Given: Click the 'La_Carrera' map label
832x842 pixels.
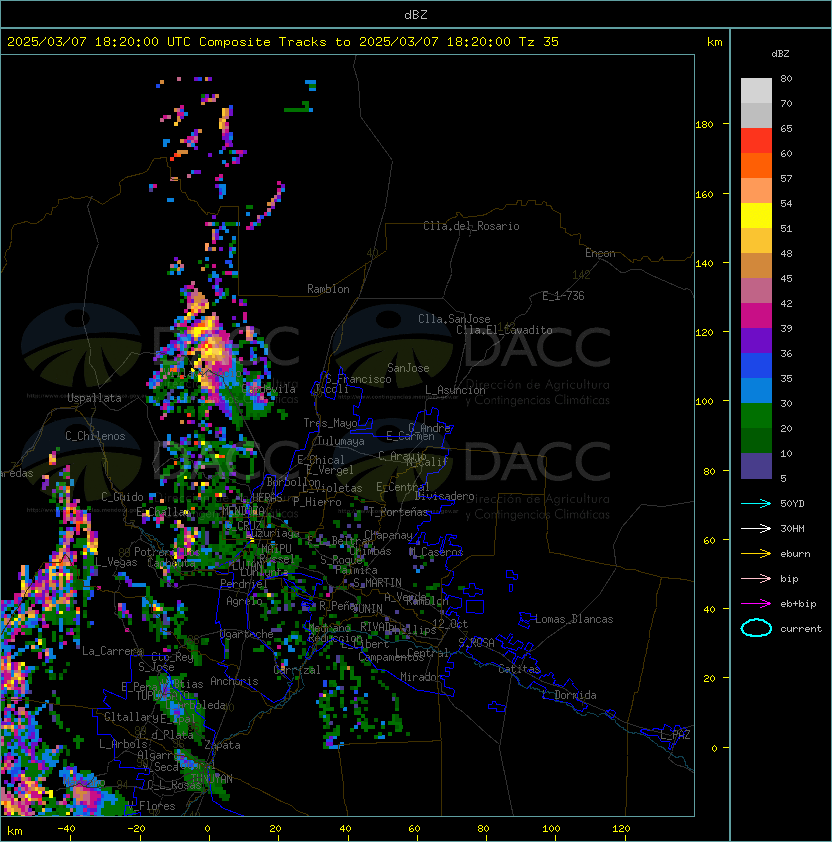Looking at the screenshot, I should (112, 651).
